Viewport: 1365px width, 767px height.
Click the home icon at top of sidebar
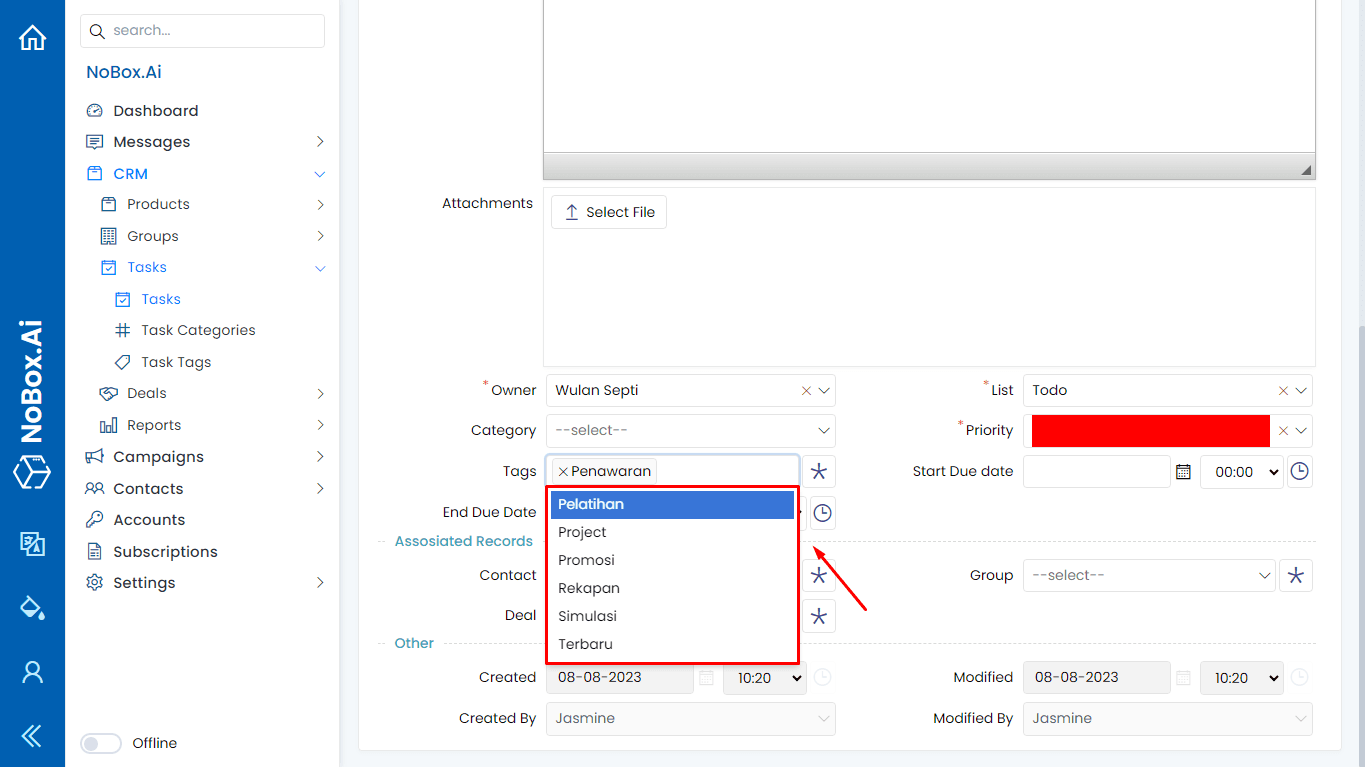click(x=32, y=36)
